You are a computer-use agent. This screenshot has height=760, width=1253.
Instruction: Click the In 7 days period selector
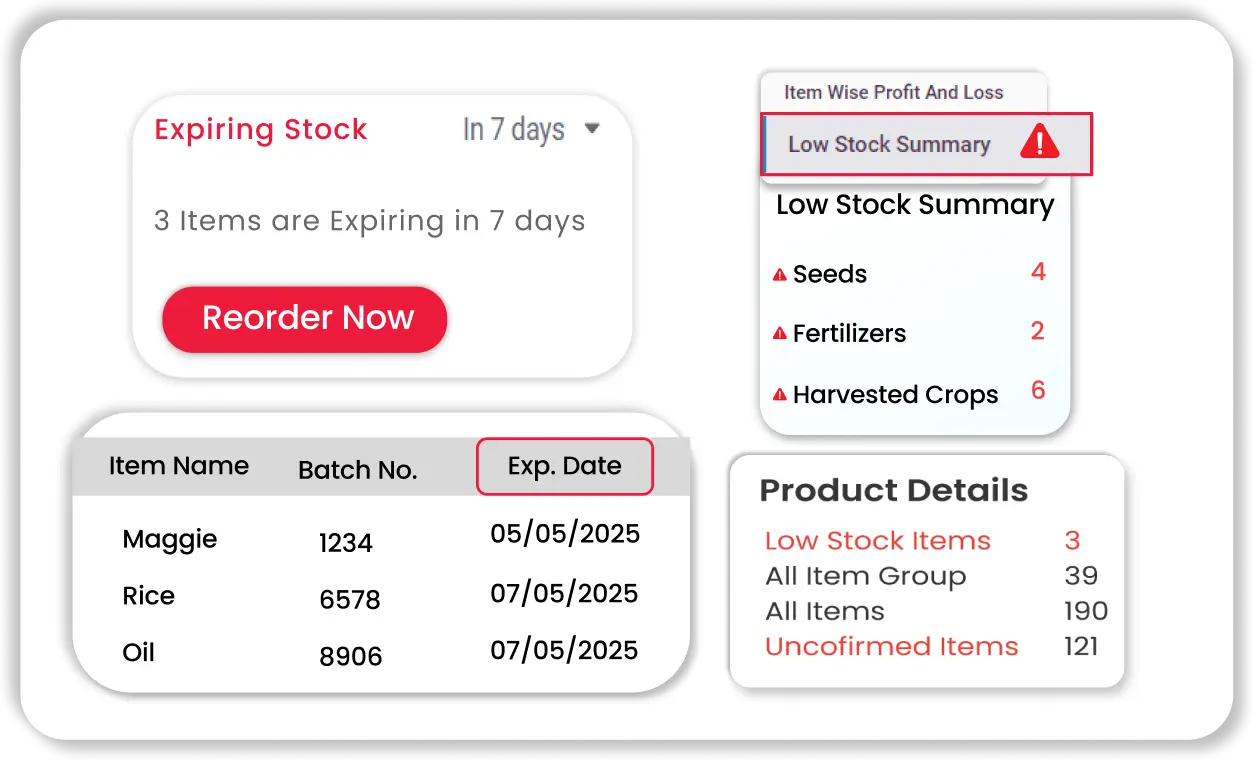coord(514,130)
